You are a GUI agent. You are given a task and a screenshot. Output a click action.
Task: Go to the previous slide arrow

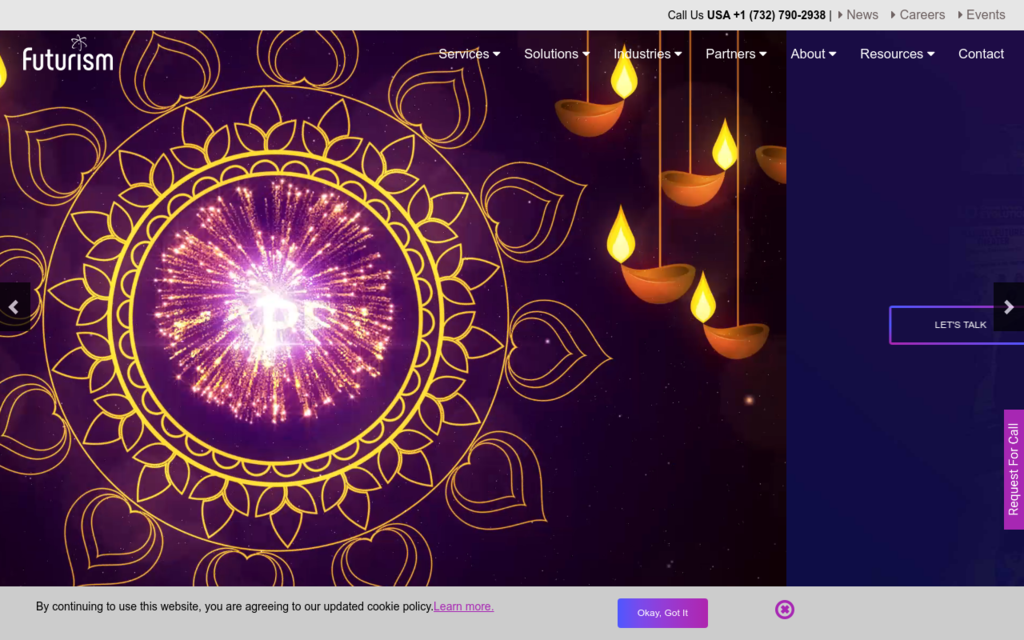[x=14, y=307]
